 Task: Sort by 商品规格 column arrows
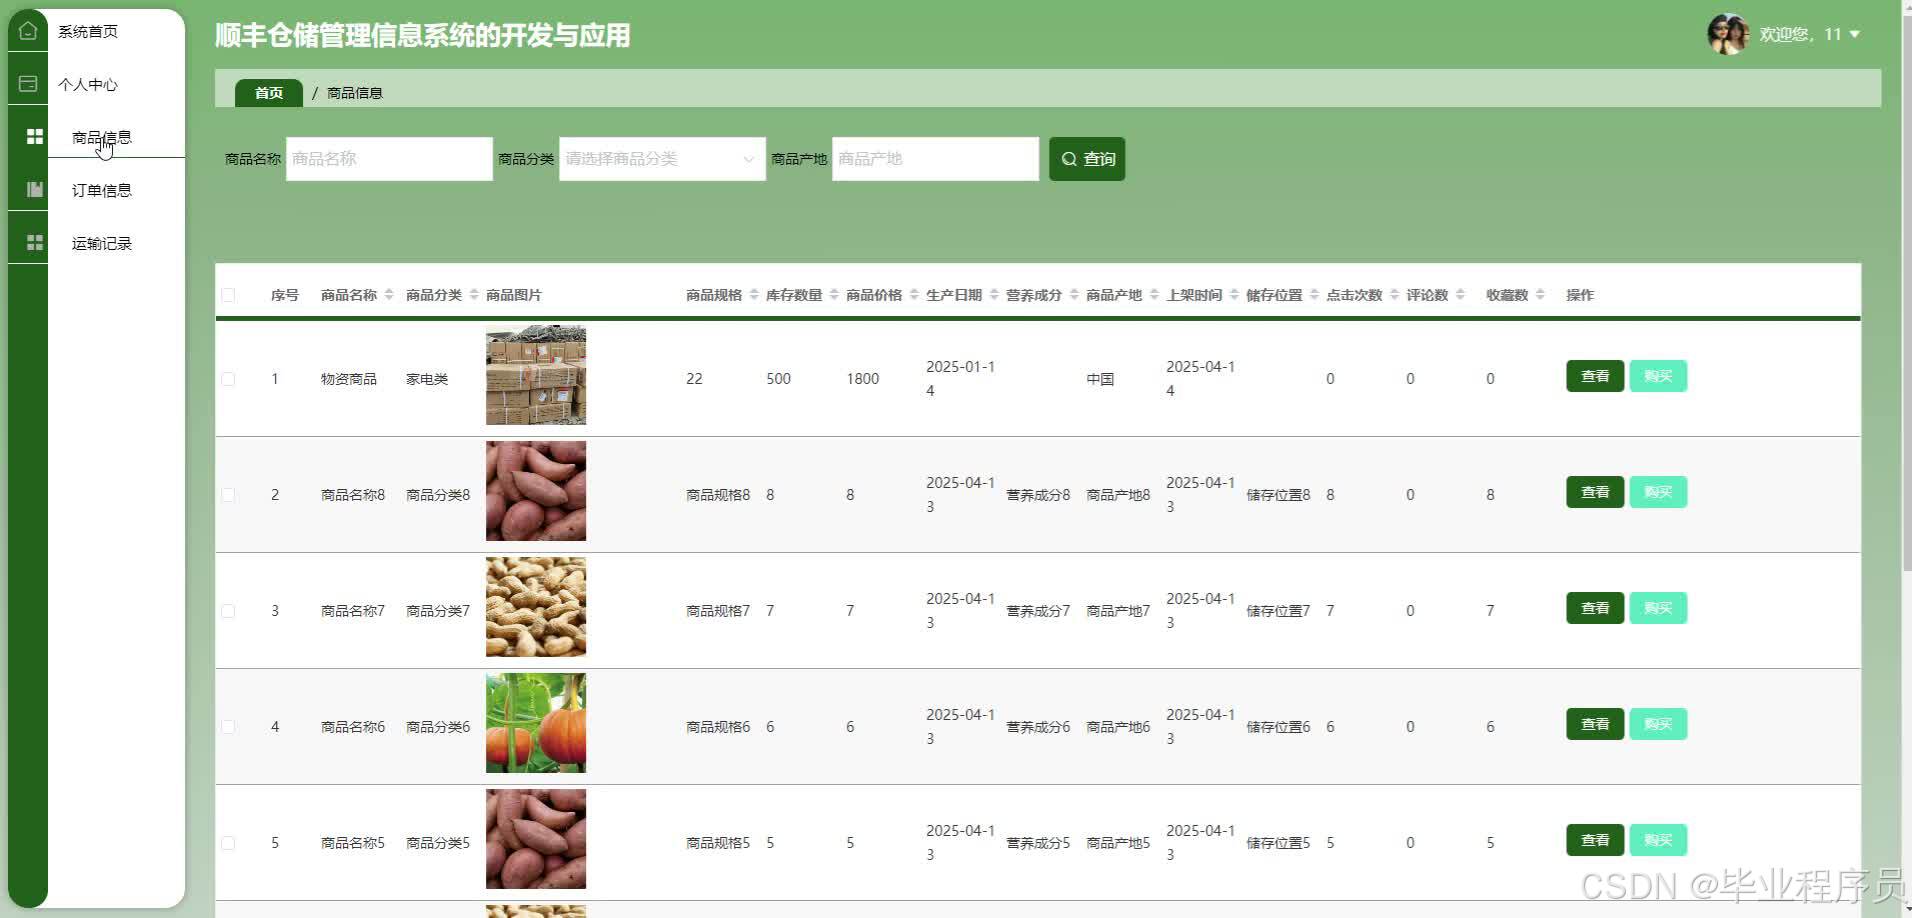coord(754,295)
